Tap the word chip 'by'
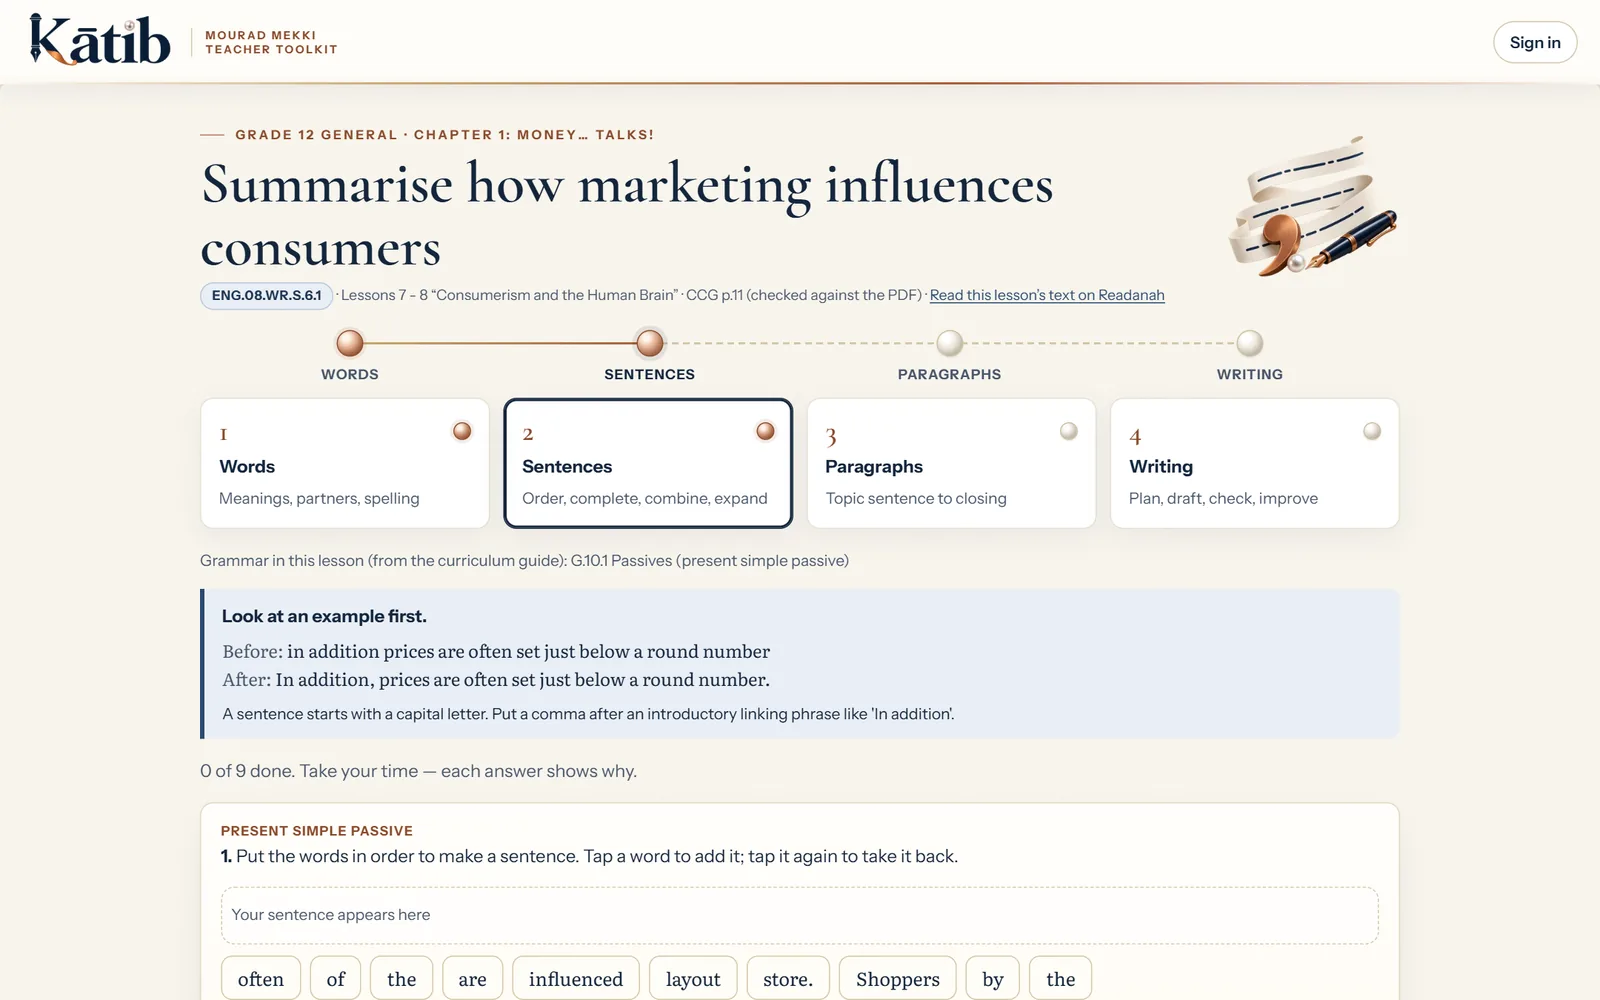Screen dimensions: 1600x1000 point(993,979)
